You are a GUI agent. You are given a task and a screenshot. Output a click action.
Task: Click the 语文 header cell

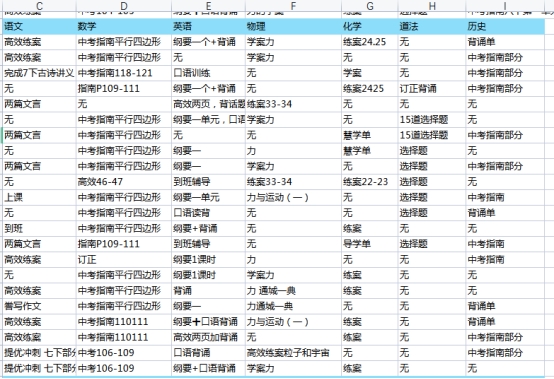(39, 26)
